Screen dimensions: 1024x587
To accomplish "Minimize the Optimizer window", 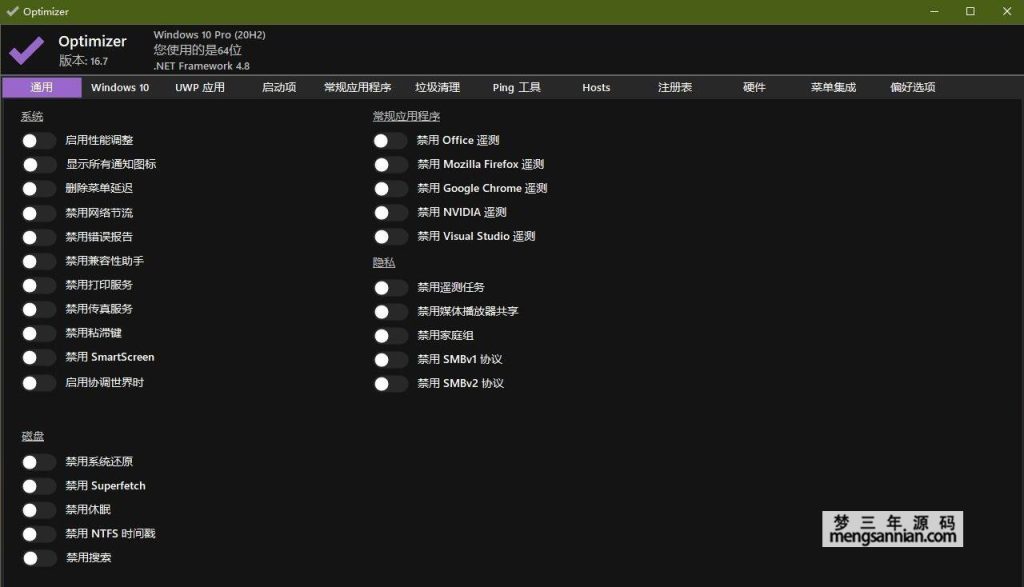I will click(x=935, y=12).
